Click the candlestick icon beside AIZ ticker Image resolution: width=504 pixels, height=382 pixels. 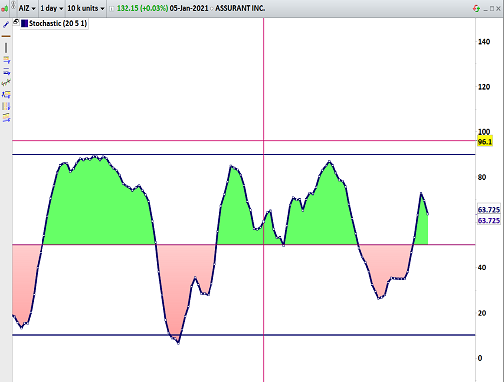pos(4,9)
